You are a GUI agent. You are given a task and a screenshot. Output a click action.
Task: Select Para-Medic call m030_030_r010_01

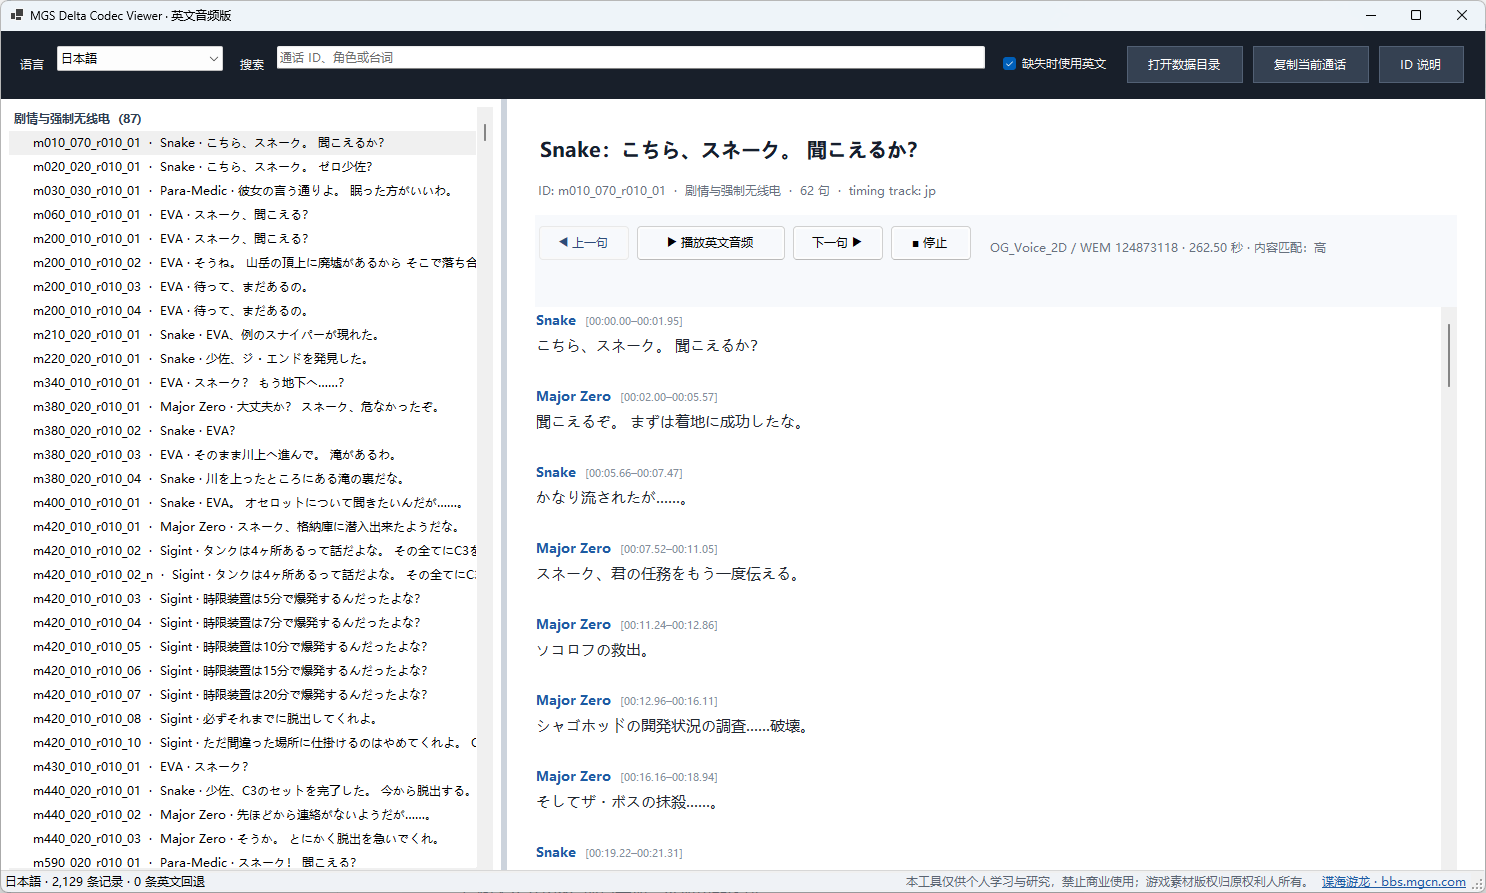click(x=242, y=191)
